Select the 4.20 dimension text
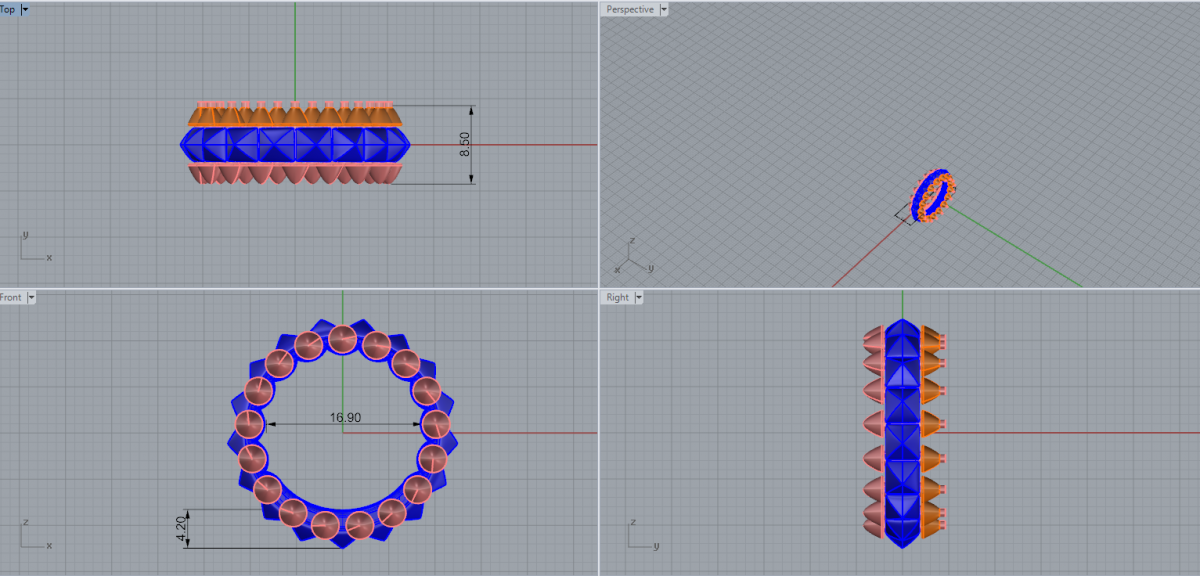The height and width of the screenshot is (576, 1200). (x=181, y=529)
